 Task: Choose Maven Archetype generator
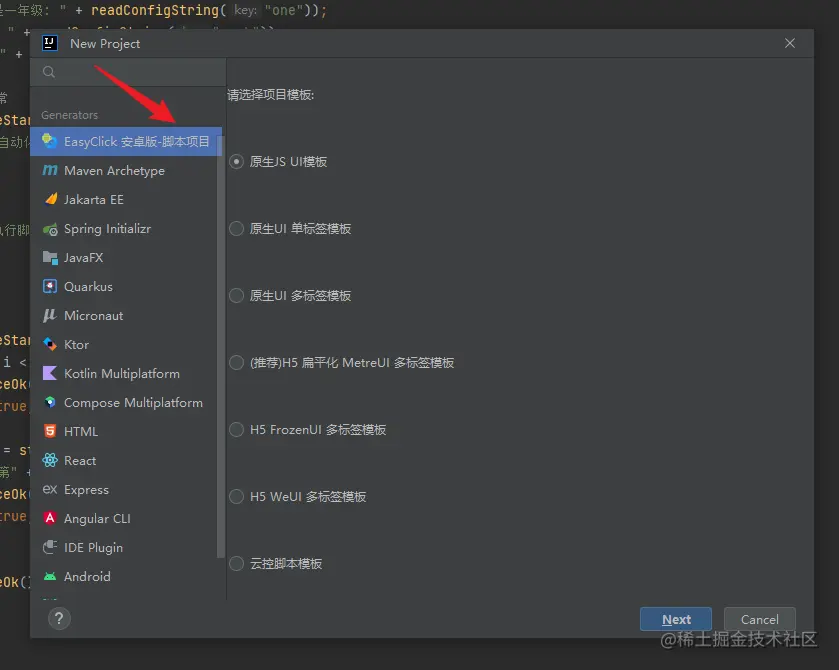coord(126,170)
